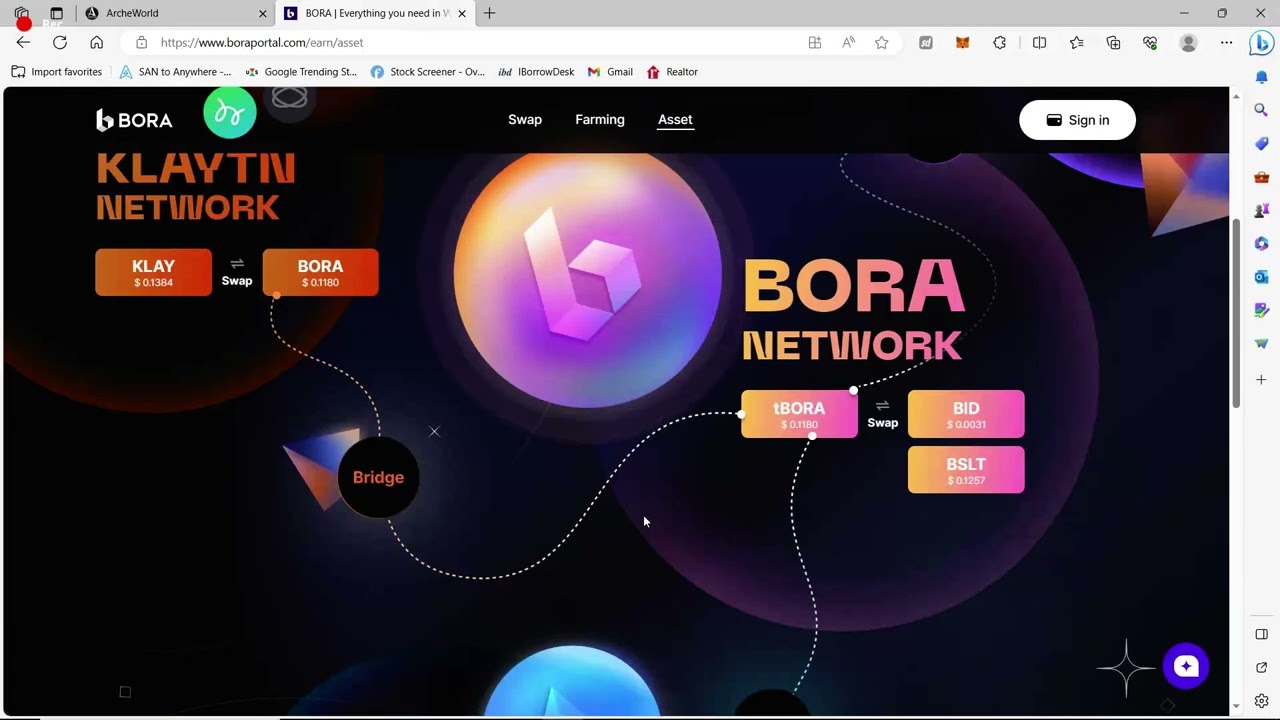
Task: Select the Asset navigation item
Action: 675,120
